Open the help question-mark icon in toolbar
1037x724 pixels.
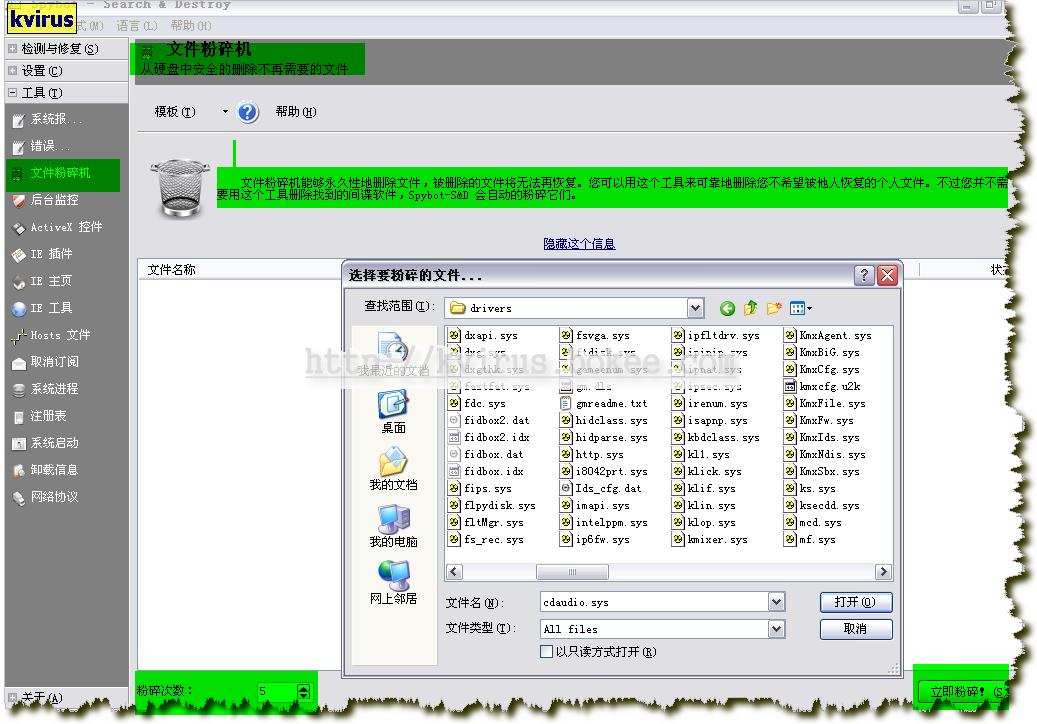(247, 112)
